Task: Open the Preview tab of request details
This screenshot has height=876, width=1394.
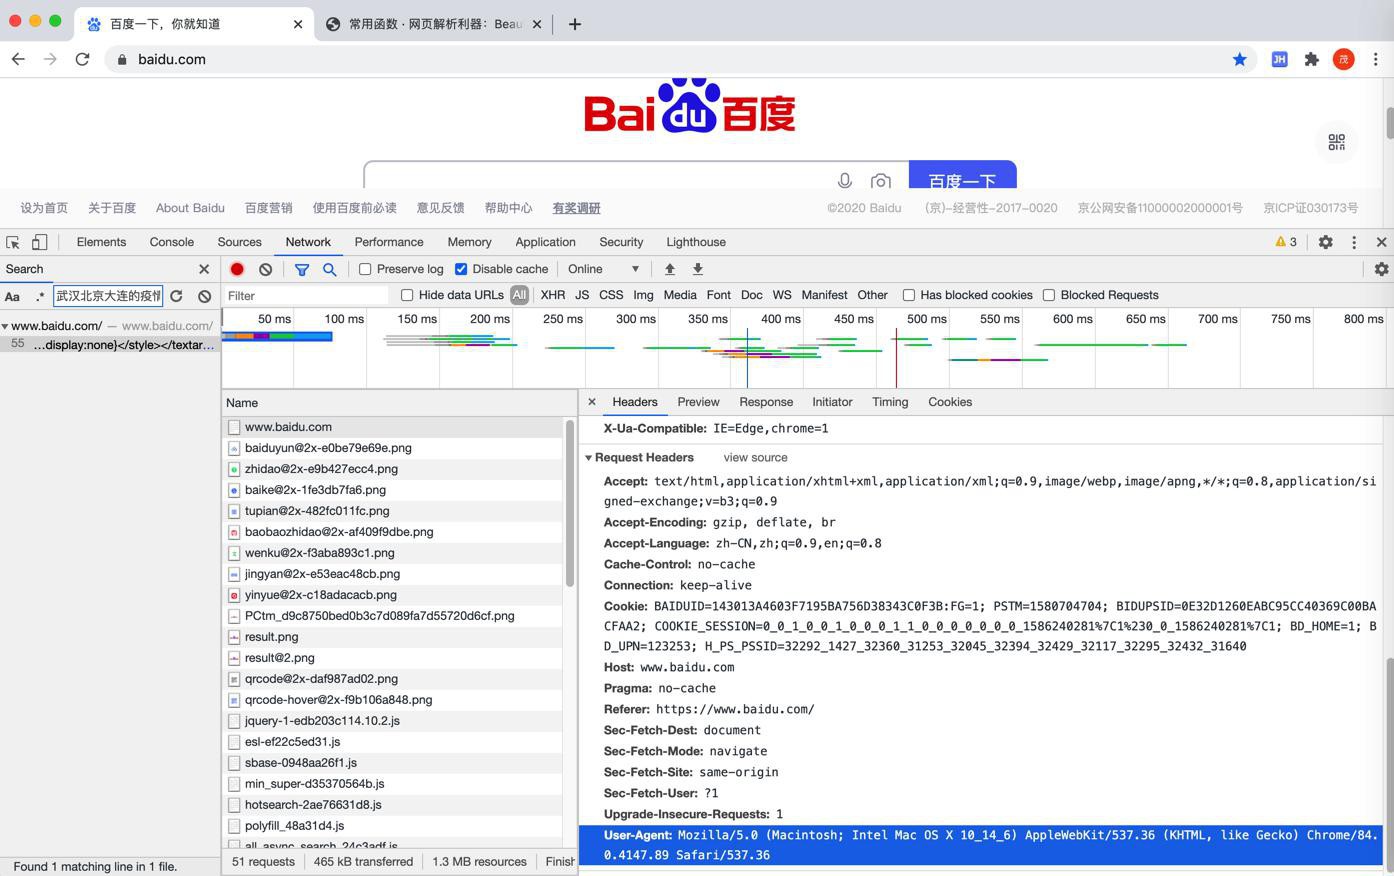Action: coord(698,402)
